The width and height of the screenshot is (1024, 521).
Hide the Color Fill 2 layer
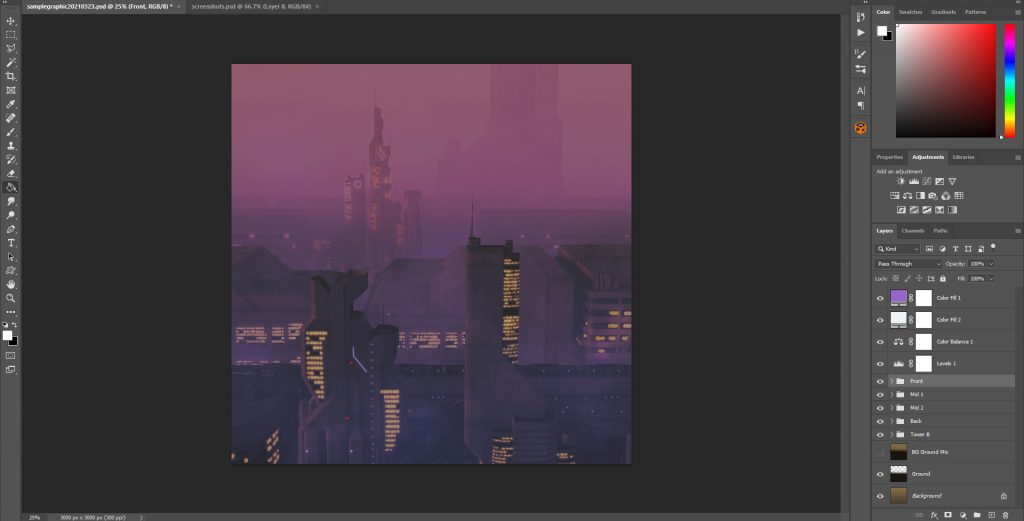(x=880, y=320)
